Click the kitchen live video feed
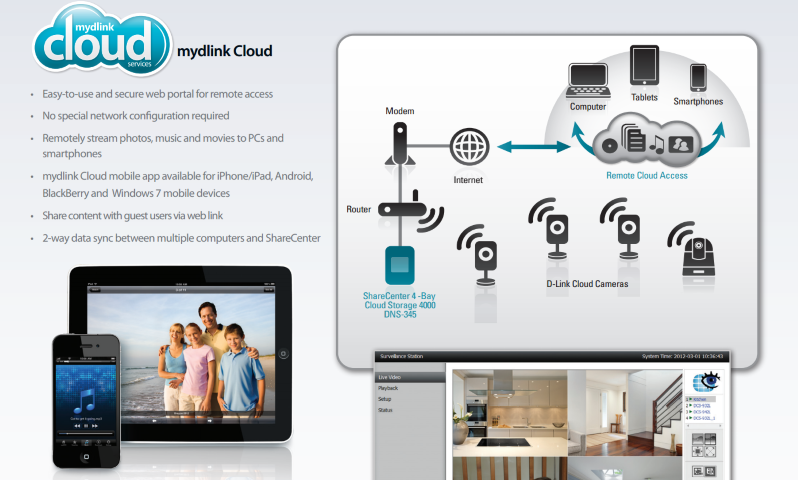798x480 pixels. [509, 413]
